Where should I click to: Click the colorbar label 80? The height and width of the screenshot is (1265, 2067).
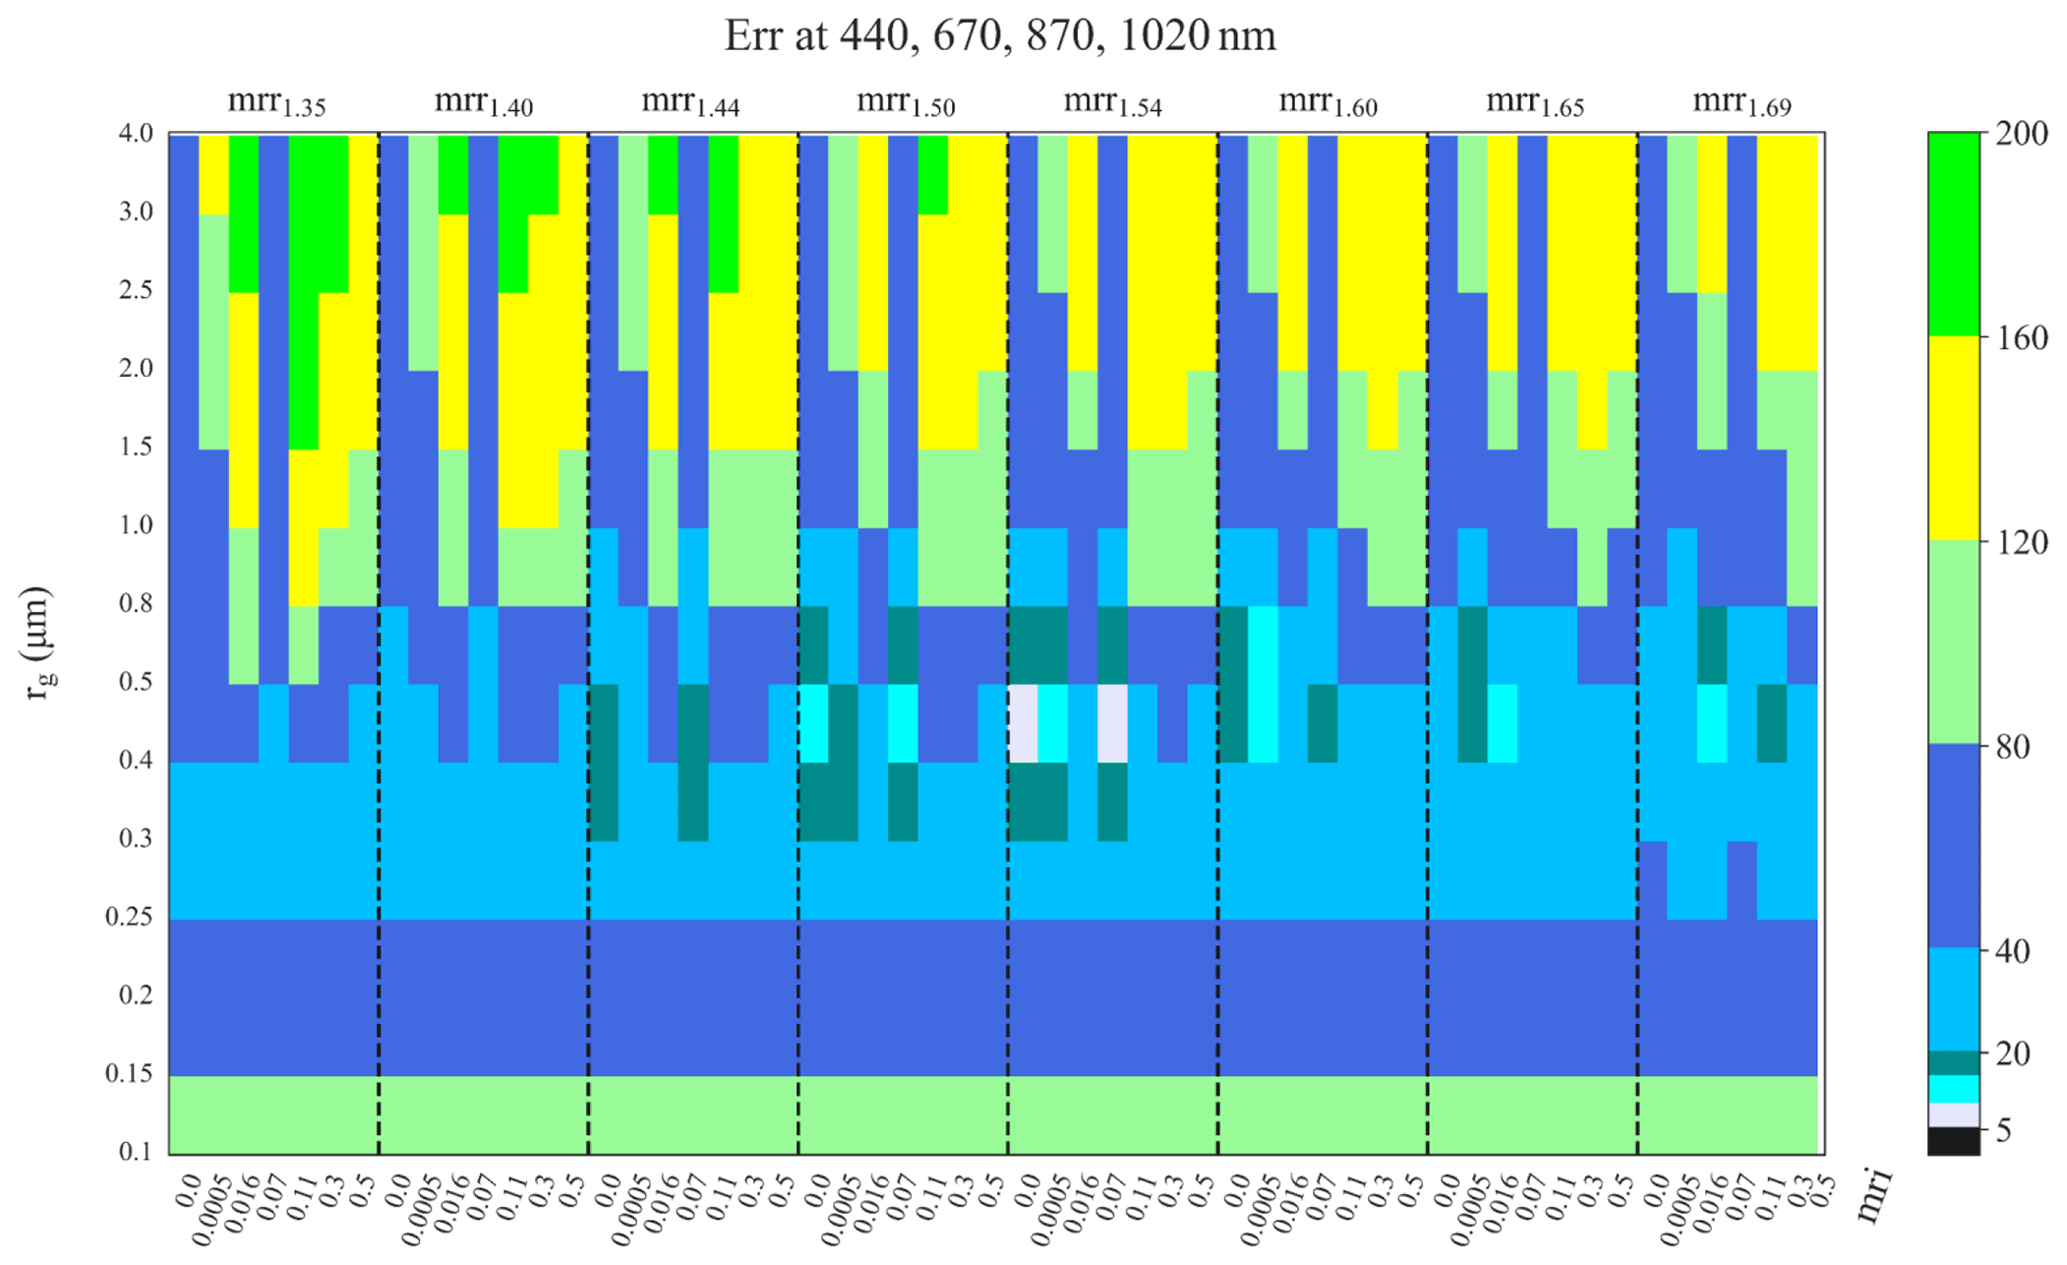2012,747
